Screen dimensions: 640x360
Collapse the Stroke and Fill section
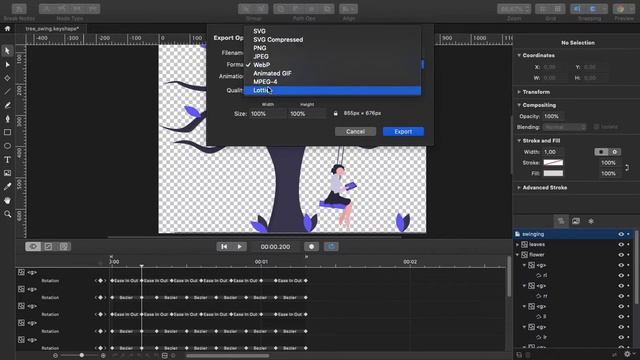tap(519, 140)
